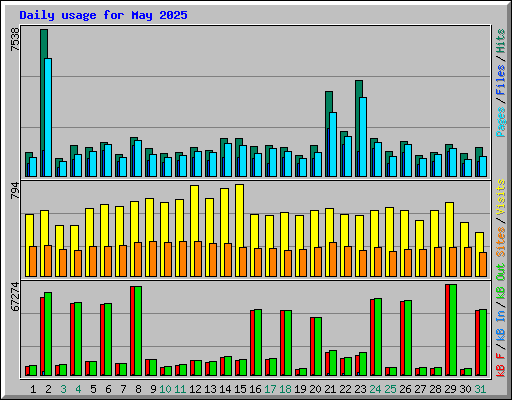512x400 pixels.
Task: Click the 67274 axis maximum label
Action: pos(15,297)
